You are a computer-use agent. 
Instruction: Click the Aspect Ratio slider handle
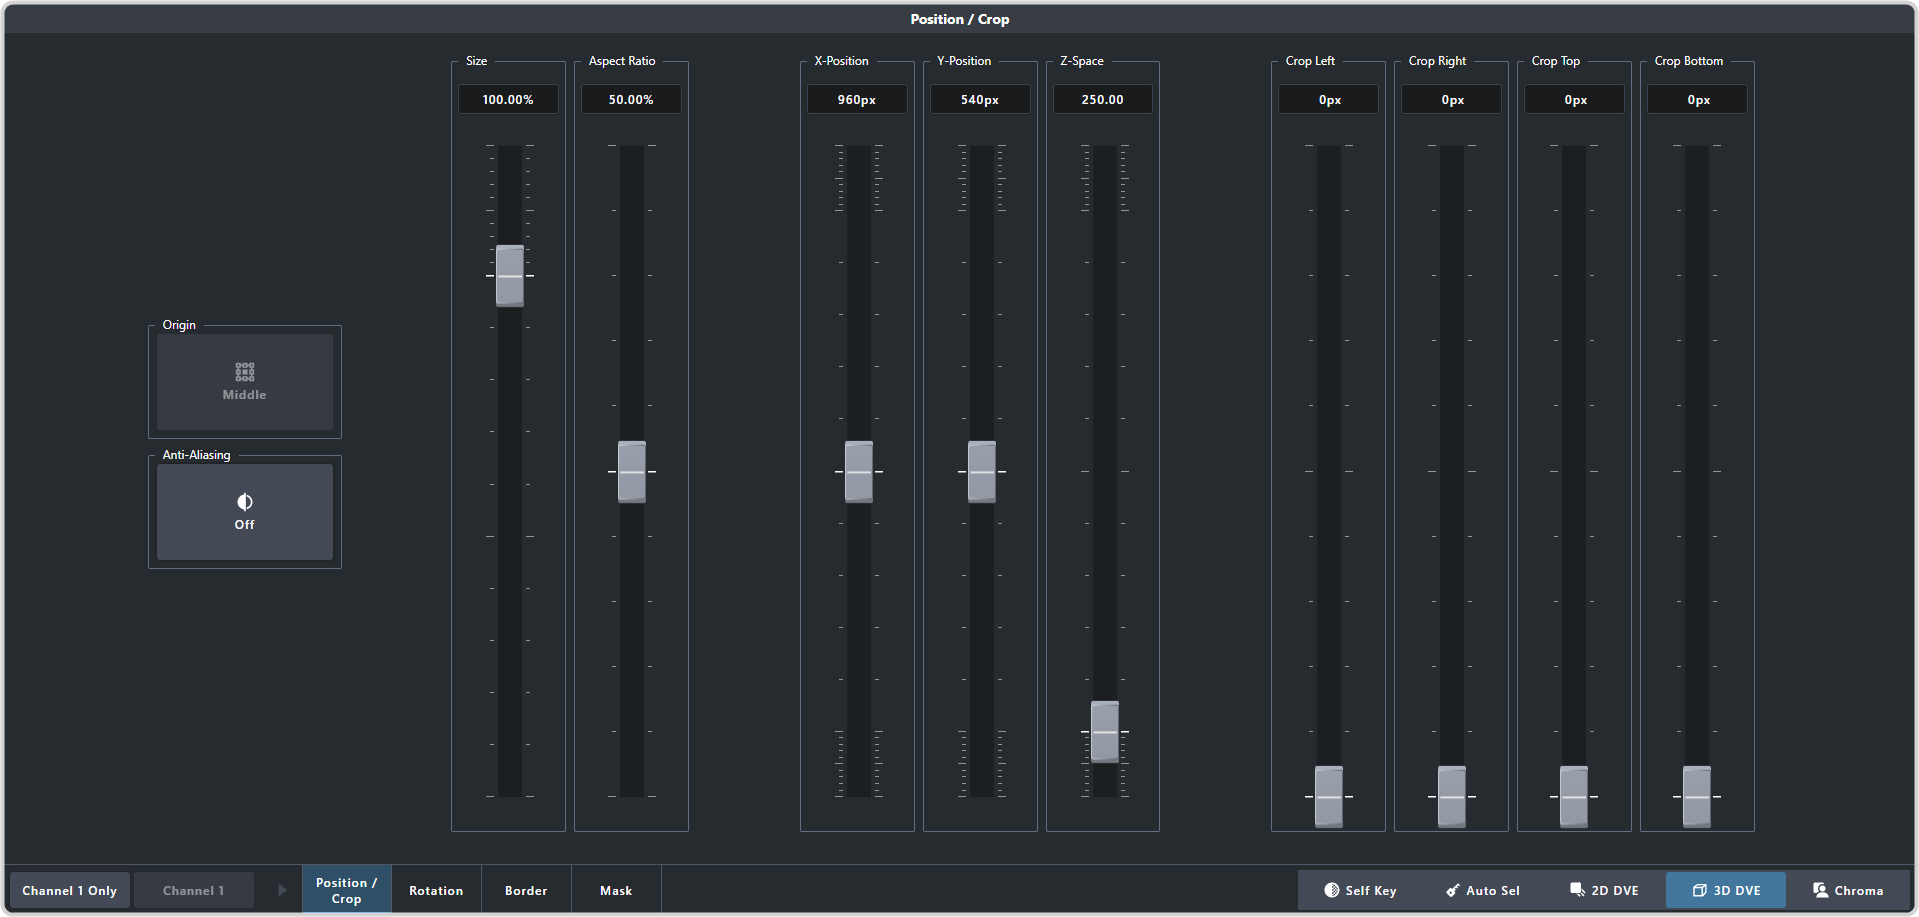(x=632, y=471)
